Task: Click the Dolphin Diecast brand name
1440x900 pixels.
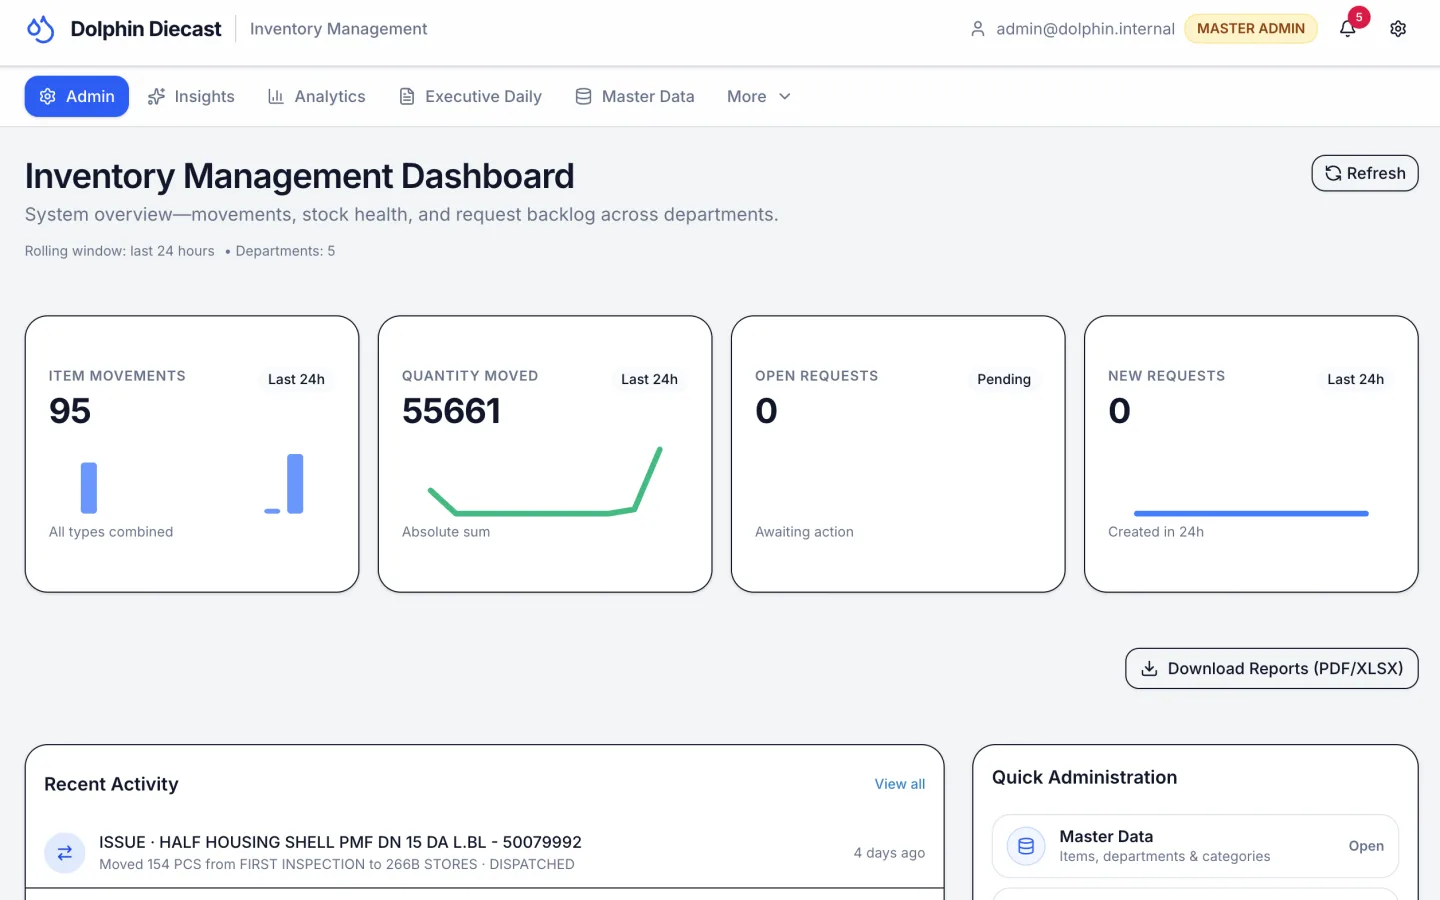Action: pyautogui.click(x=146, y=29)
